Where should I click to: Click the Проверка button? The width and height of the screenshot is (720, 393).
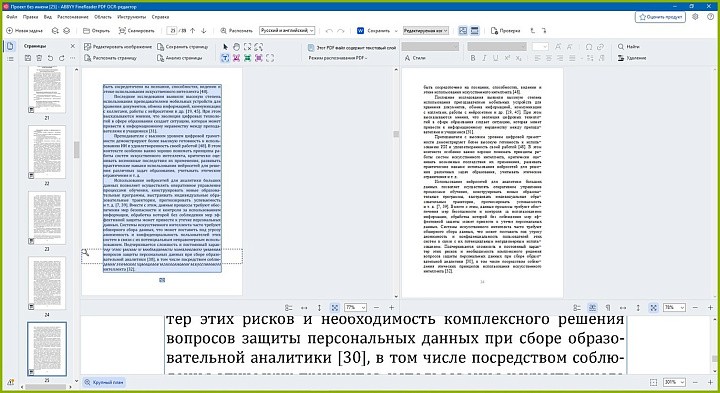click(506, 31)
